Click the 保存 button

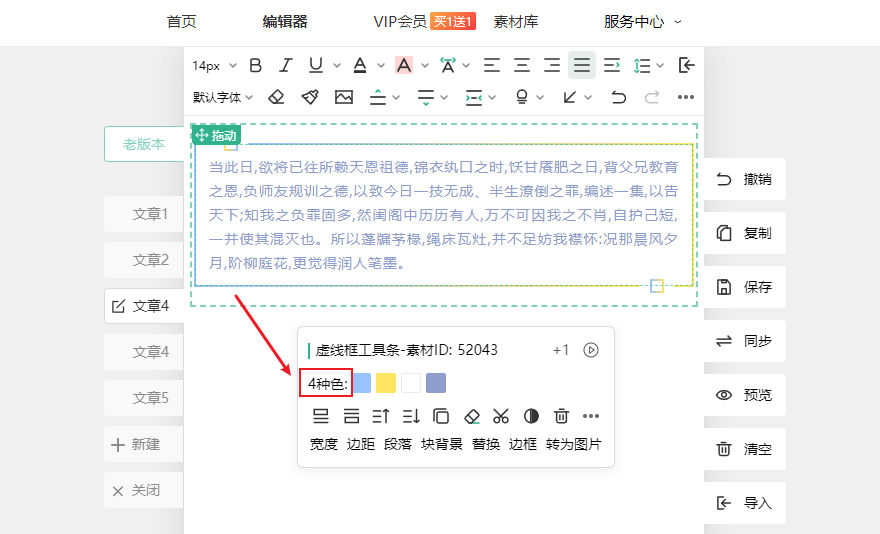745,287
